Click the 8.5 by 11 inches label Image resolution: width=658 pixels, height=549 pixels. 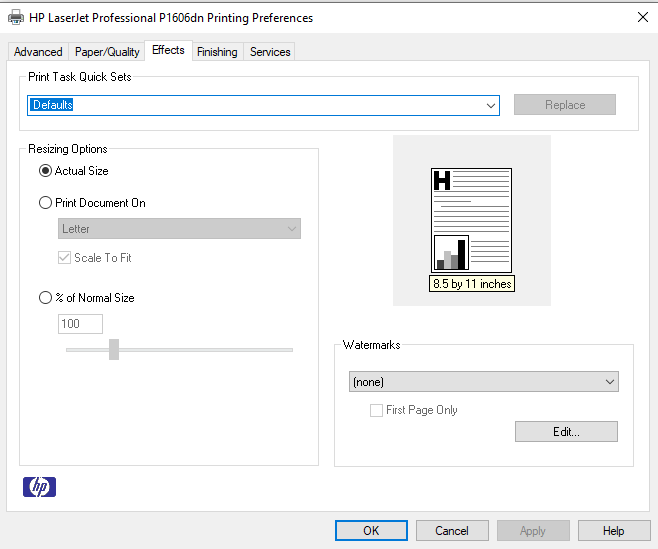coord(472,284)
